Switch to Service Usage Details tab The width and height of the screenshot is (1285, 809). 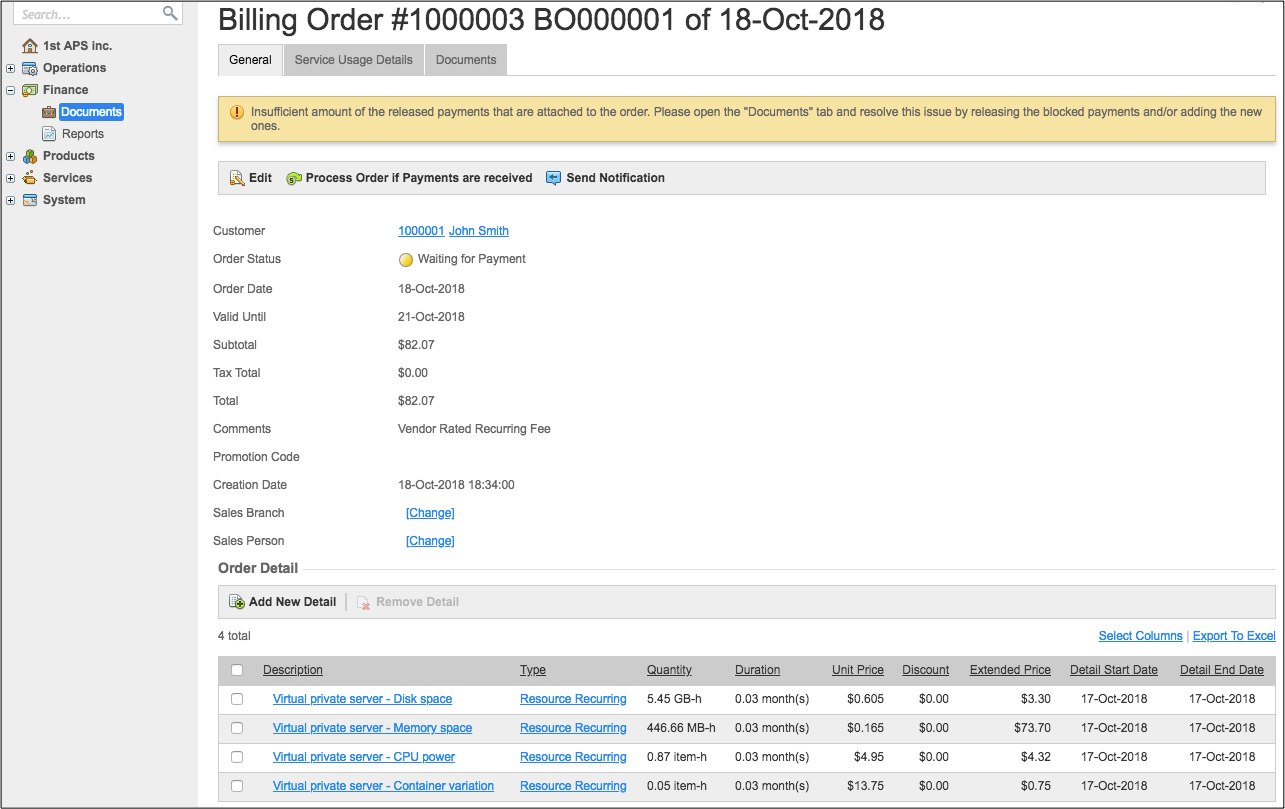(353, 60)
